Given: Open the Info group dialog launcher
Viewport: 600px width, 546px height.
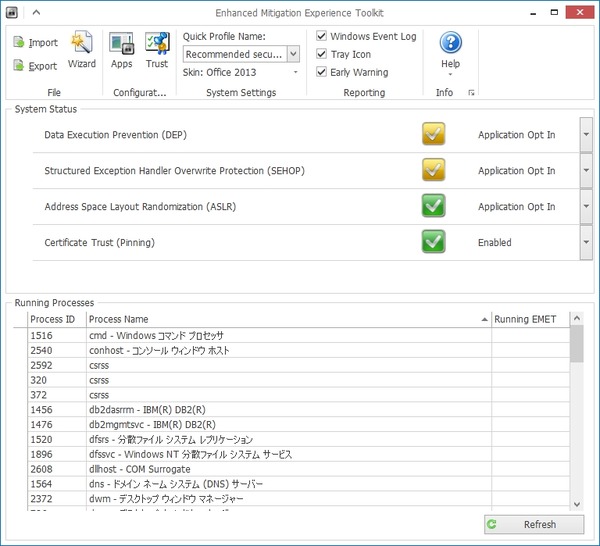Looking at the screenshot, I should pyautogui.click(x=471, y=93).
